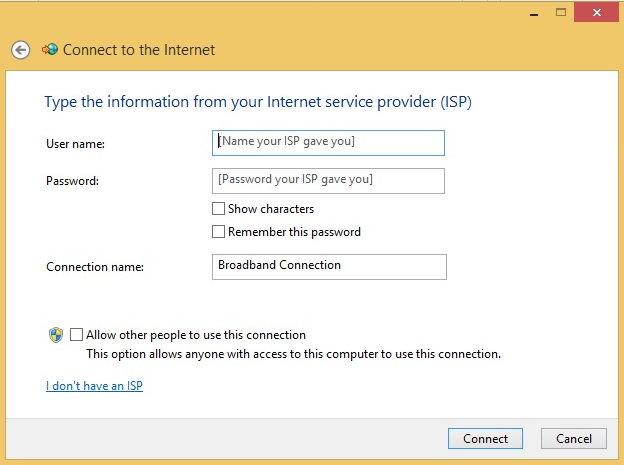Viewport: 624px width, 465px height.
Task: Maximize the Connect to the Internet window
Action: coord(561,12)
